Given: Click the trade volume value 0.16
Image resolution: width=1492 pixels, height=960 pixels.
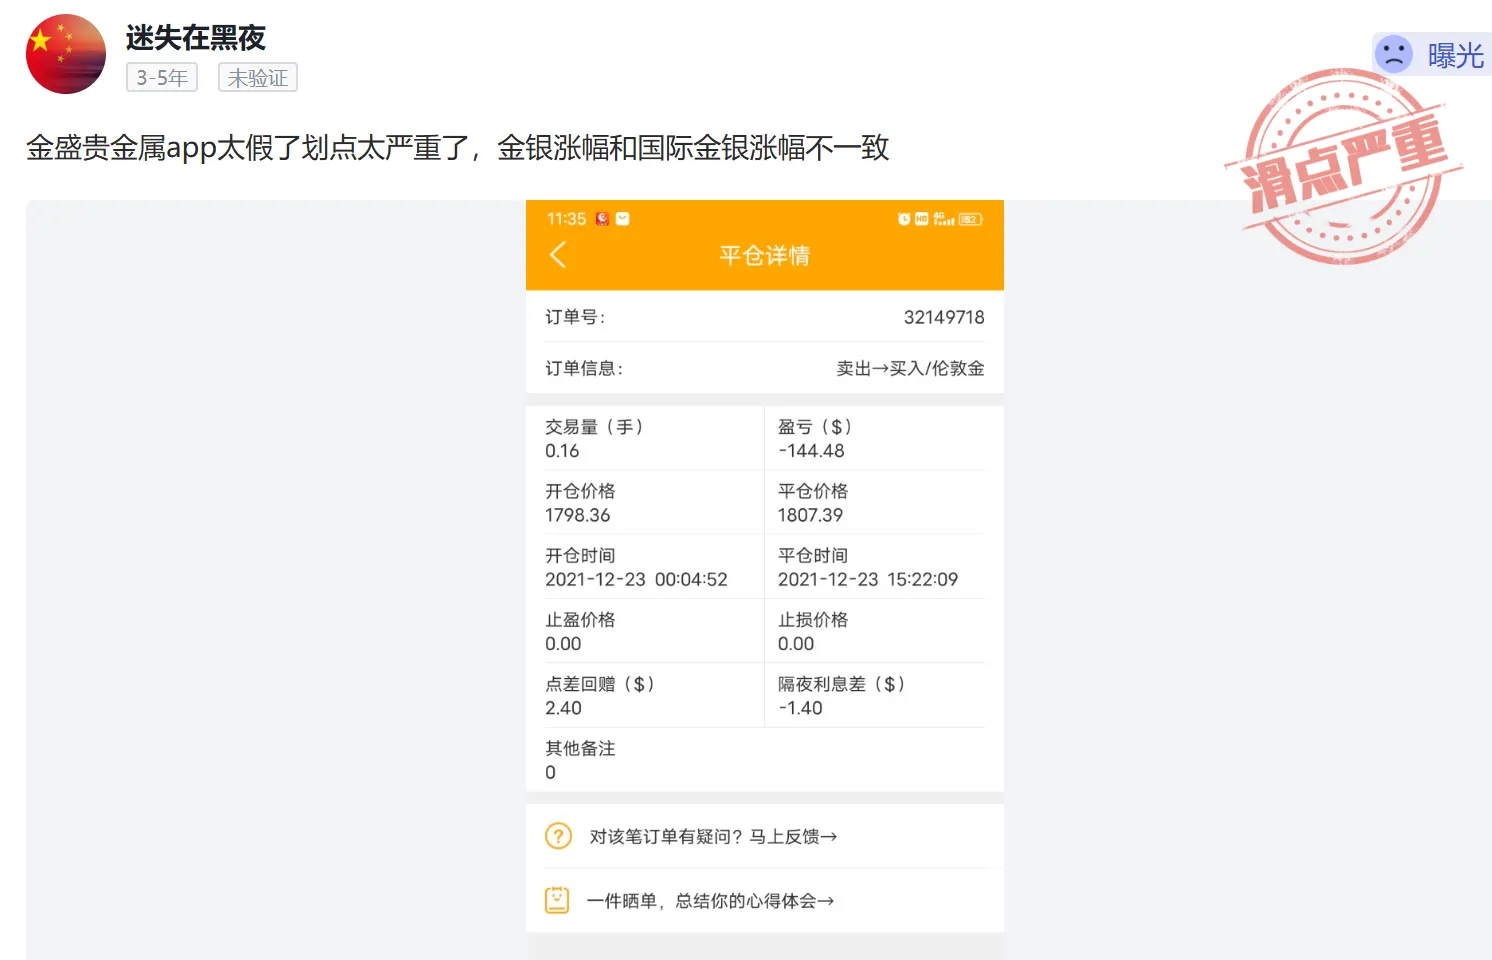Looking at the screenshot, I should point(562,451).
